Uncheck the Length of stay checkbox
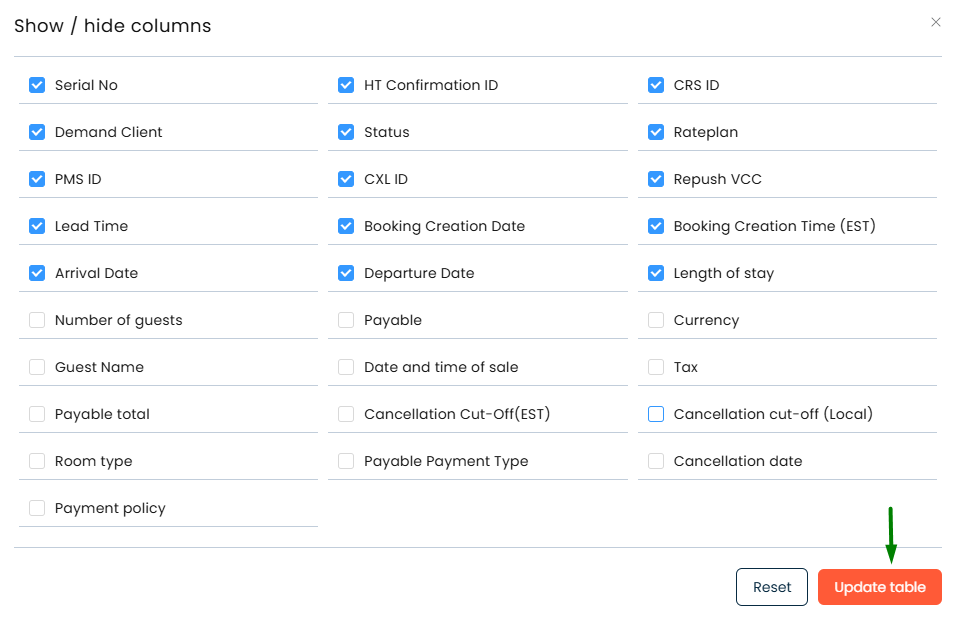 [x=656, y=273]
